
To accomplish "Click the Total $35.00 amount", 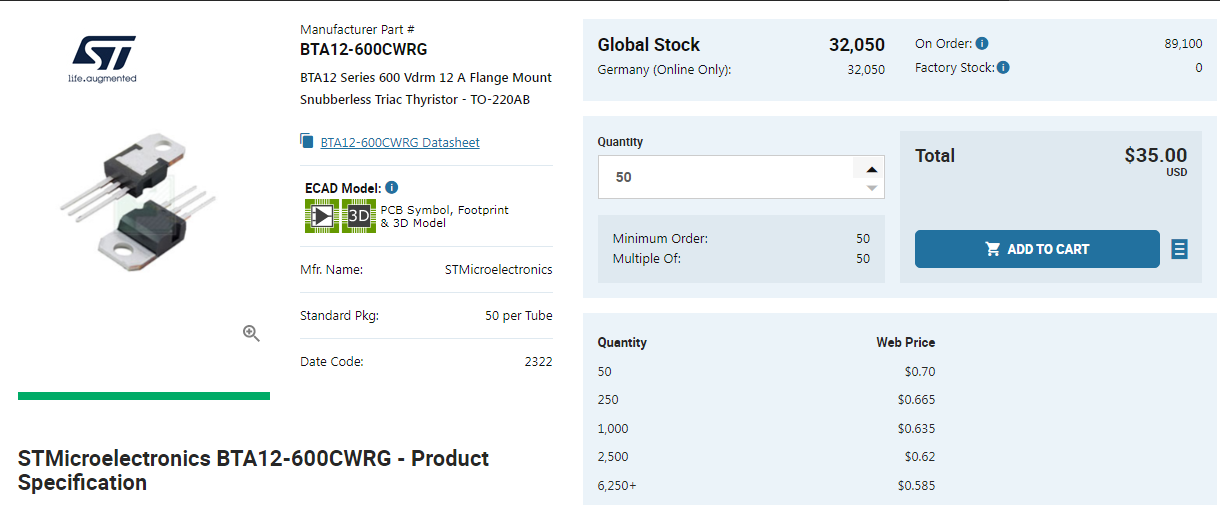I will tap(1156, 156).
